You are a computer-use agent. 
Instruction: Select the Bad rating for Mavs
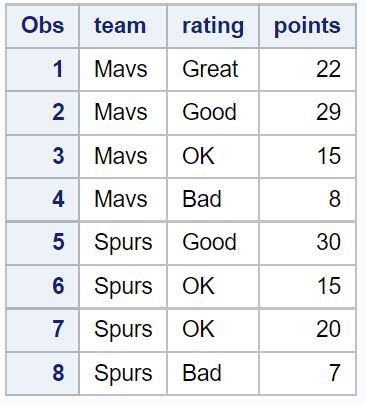tap(213, 199)
